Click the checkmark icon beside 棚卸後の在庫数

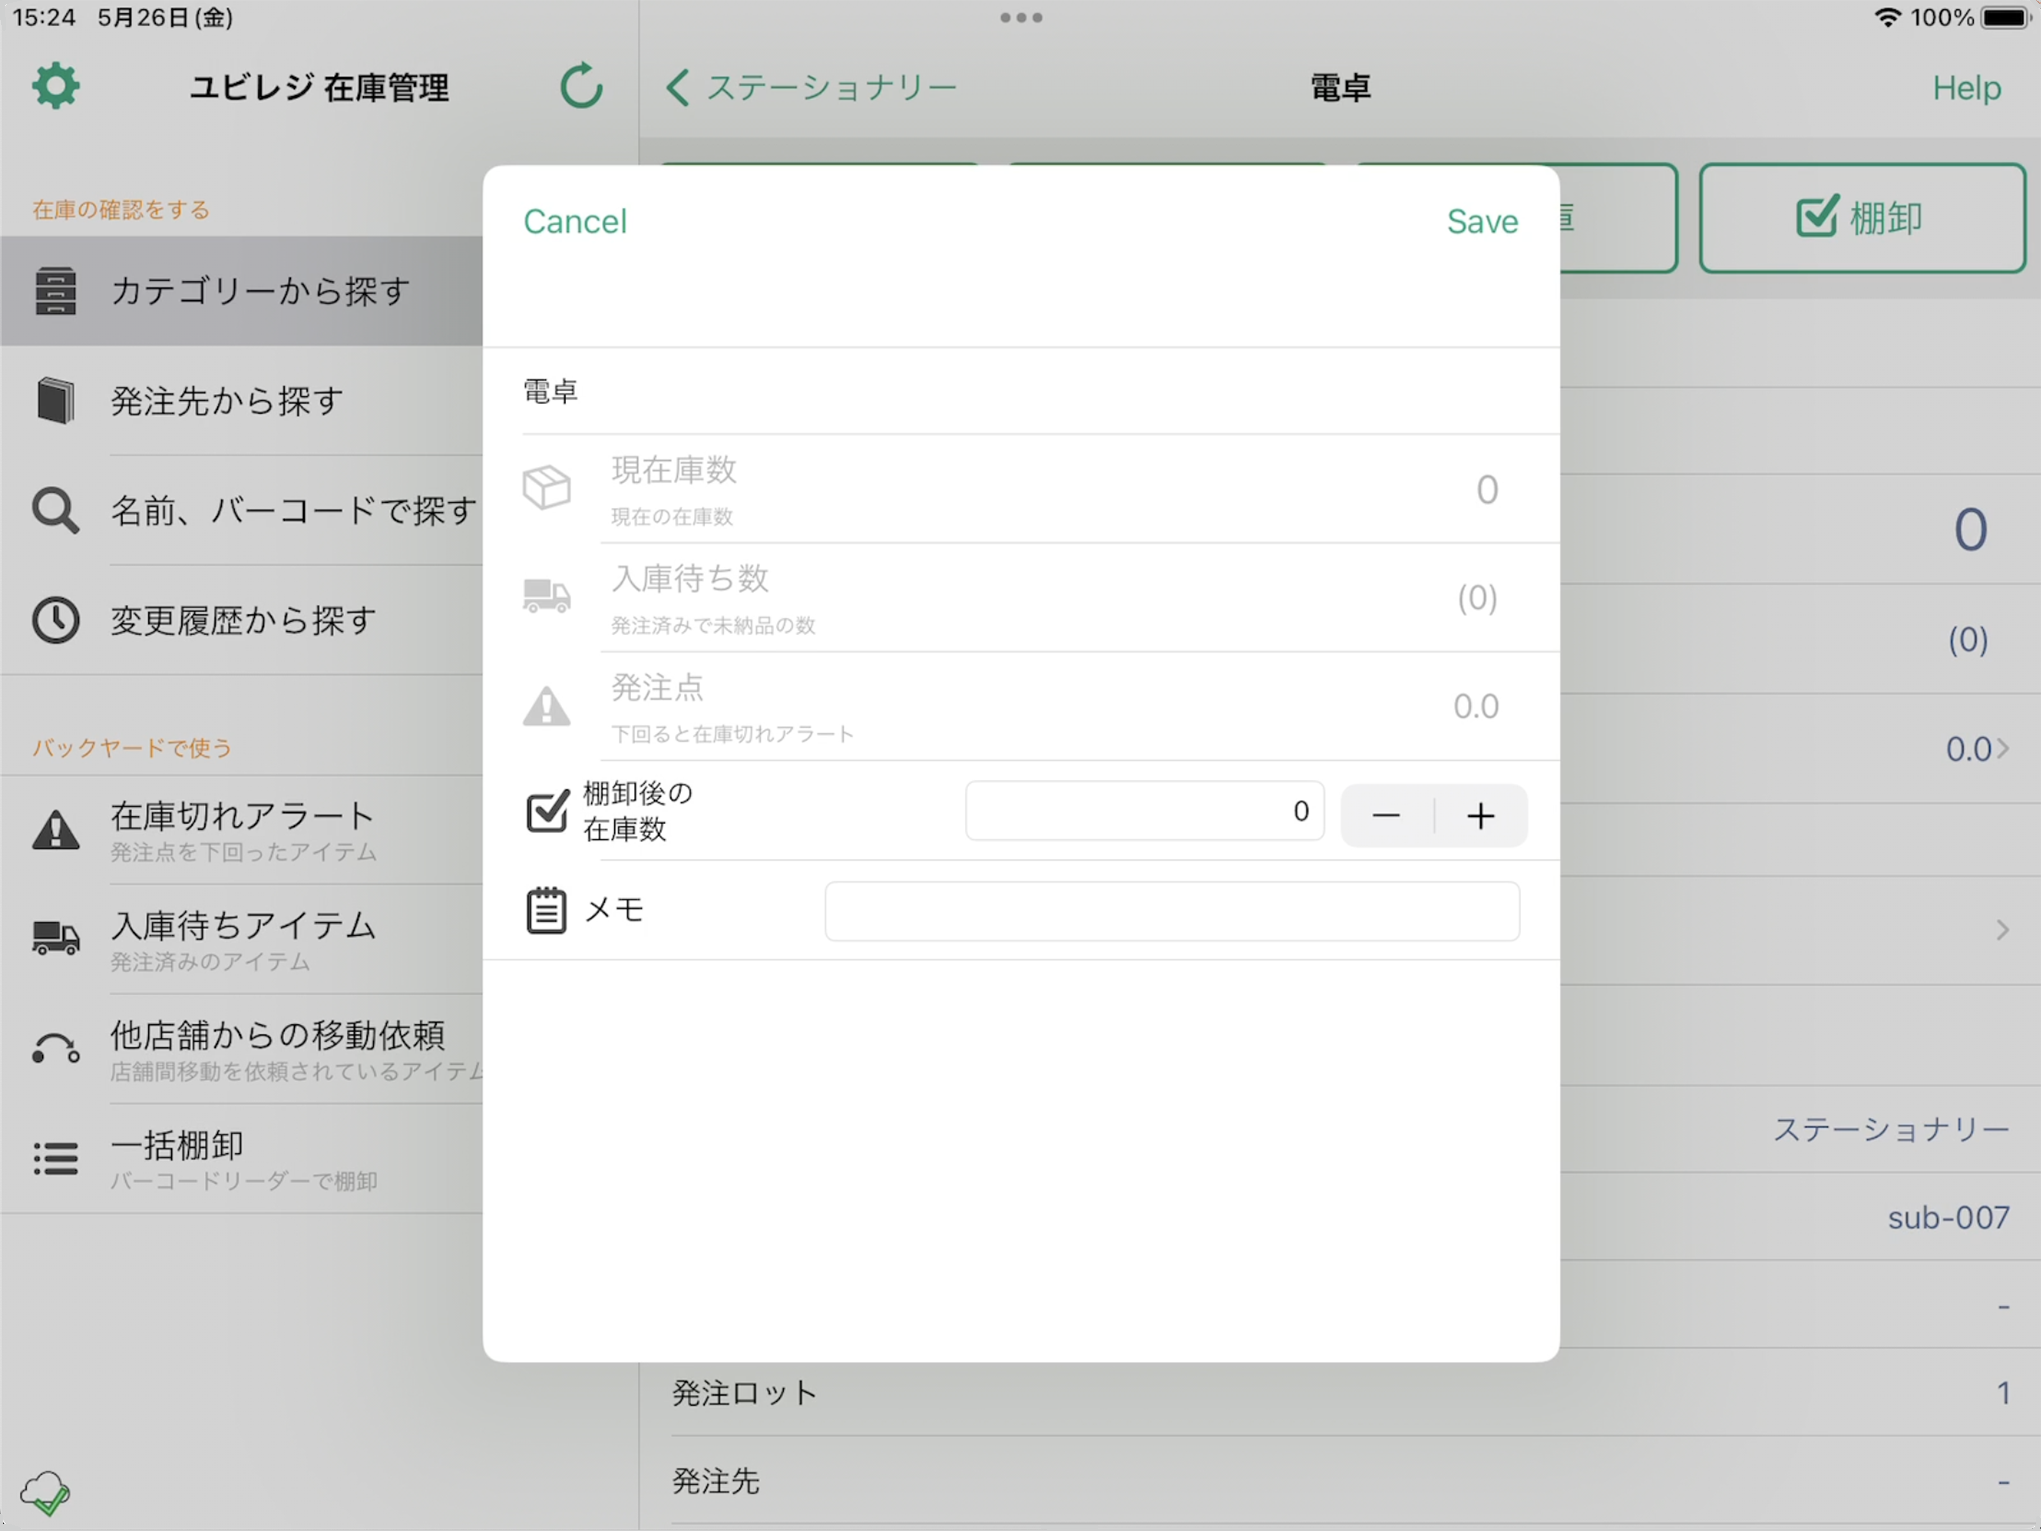[547, 811]
